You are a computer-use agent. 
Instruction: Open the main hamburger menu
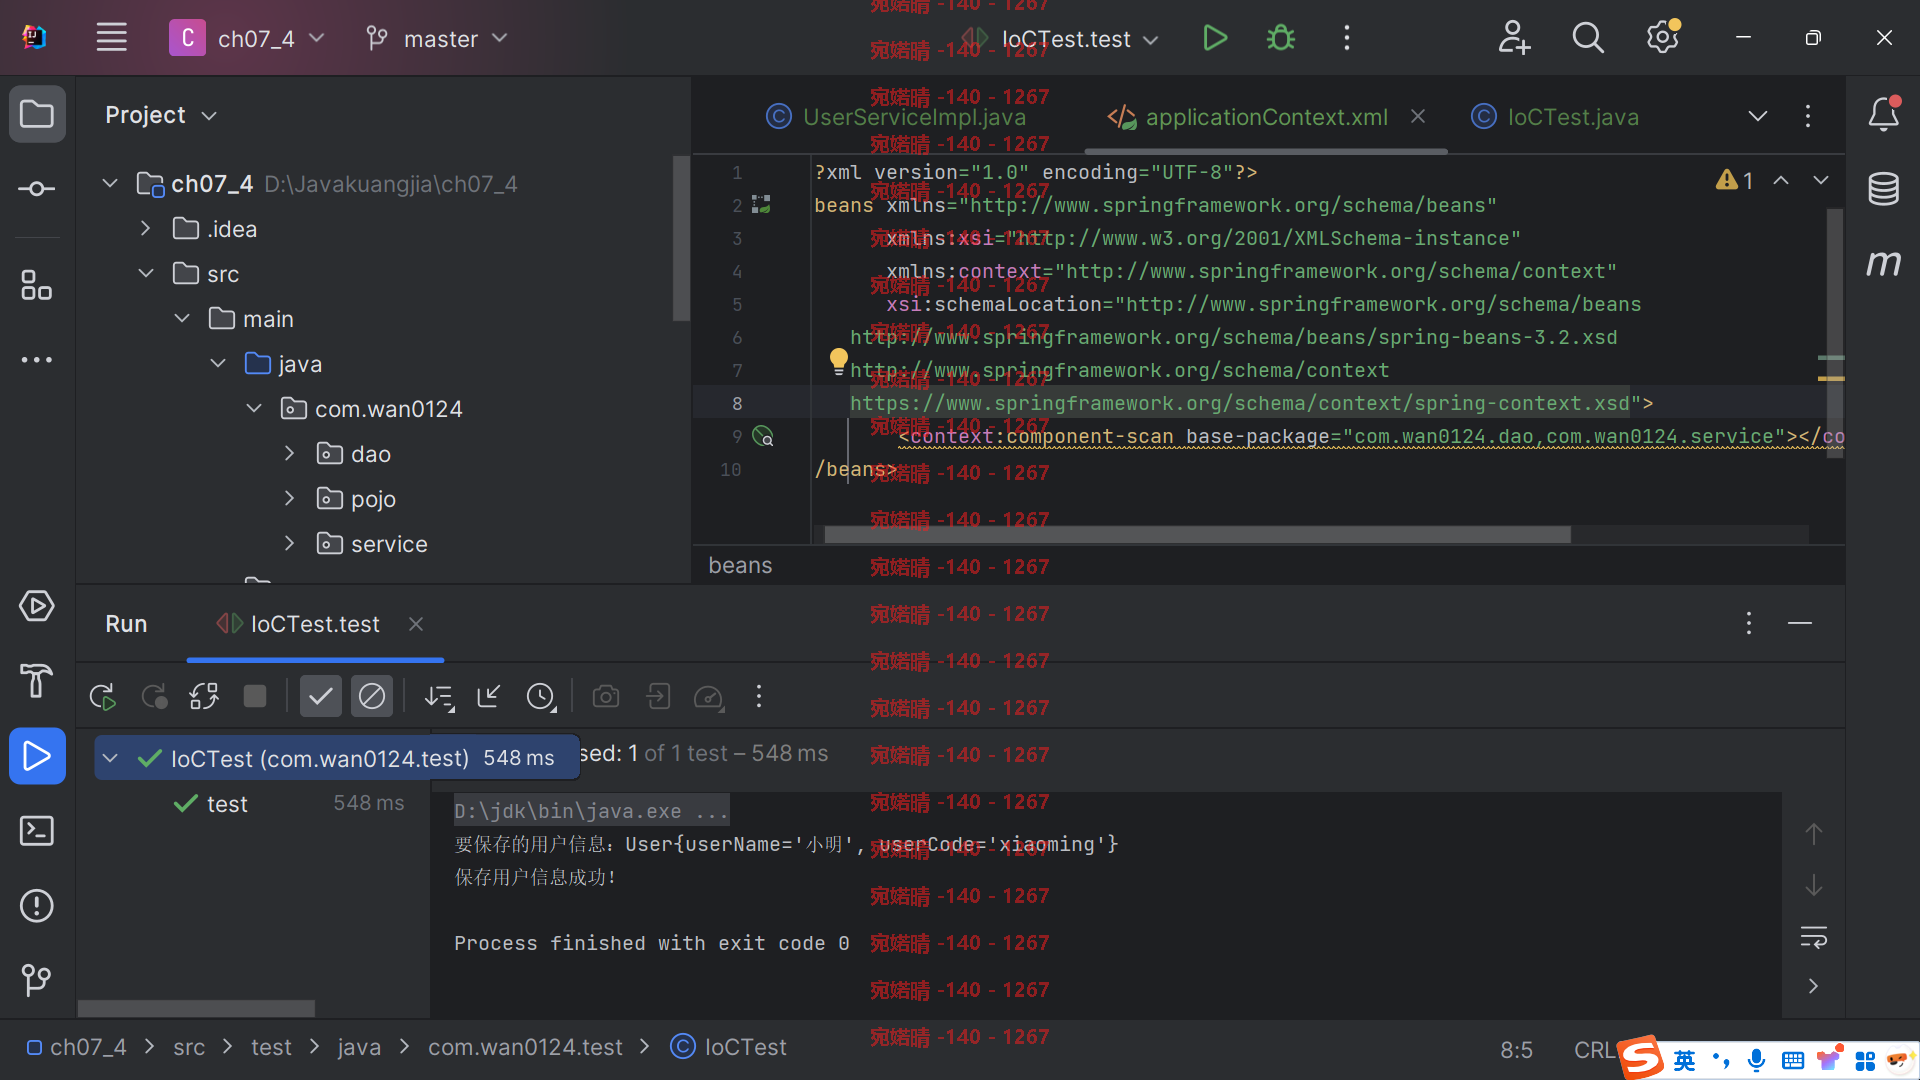[x=111, y=38]
